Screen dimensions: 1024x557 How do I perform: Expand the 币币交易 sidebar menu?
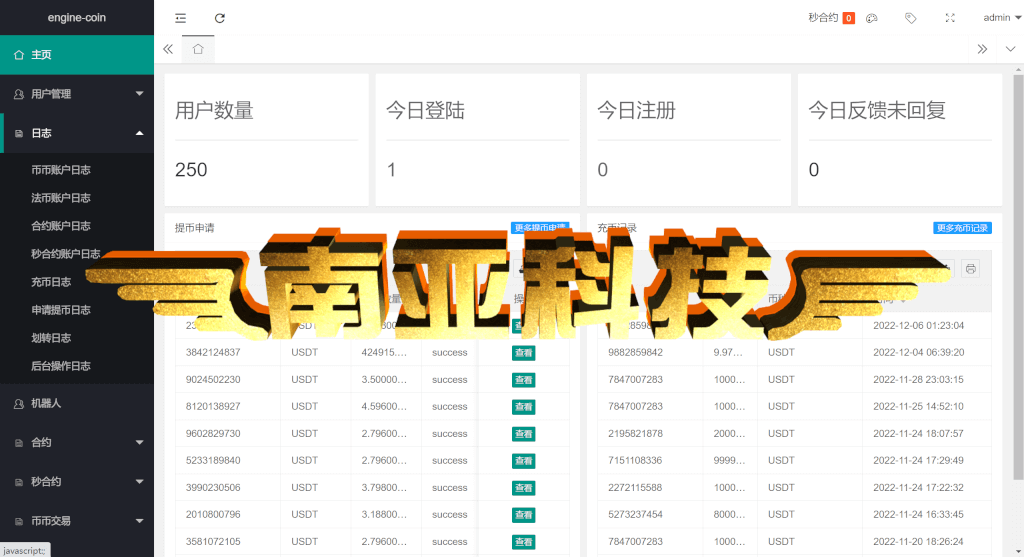[77, 521]
